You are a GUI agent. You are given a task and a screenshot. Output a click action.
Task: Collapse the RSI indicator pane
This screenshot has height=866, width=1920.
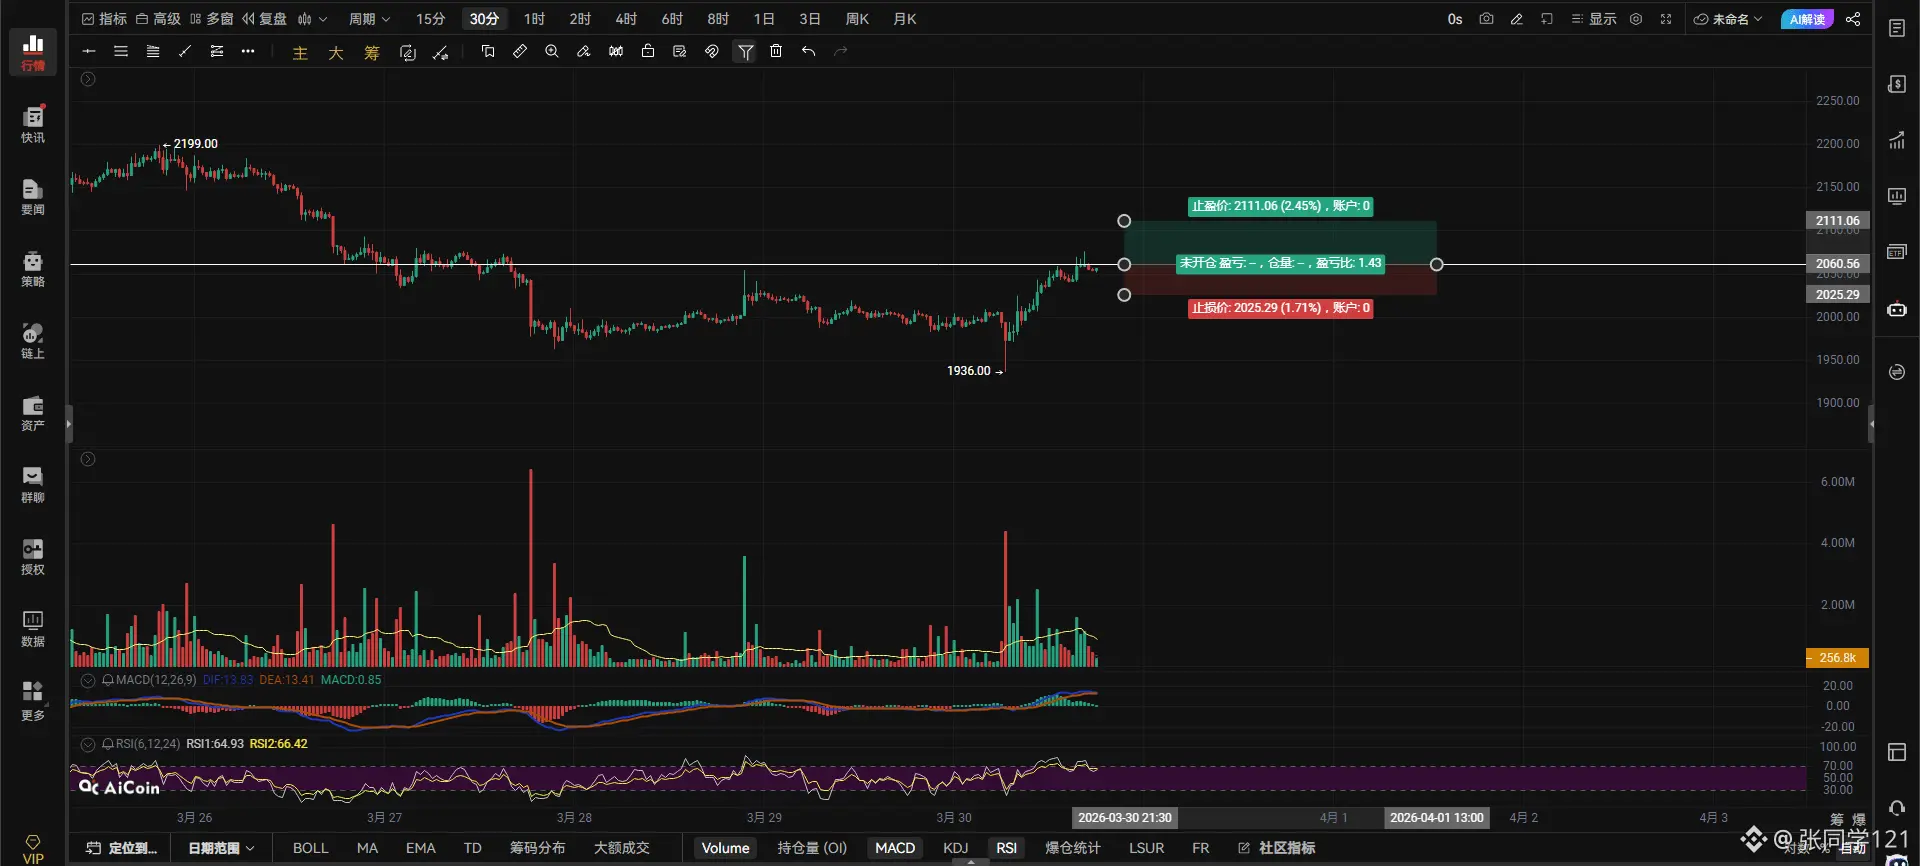88,744
